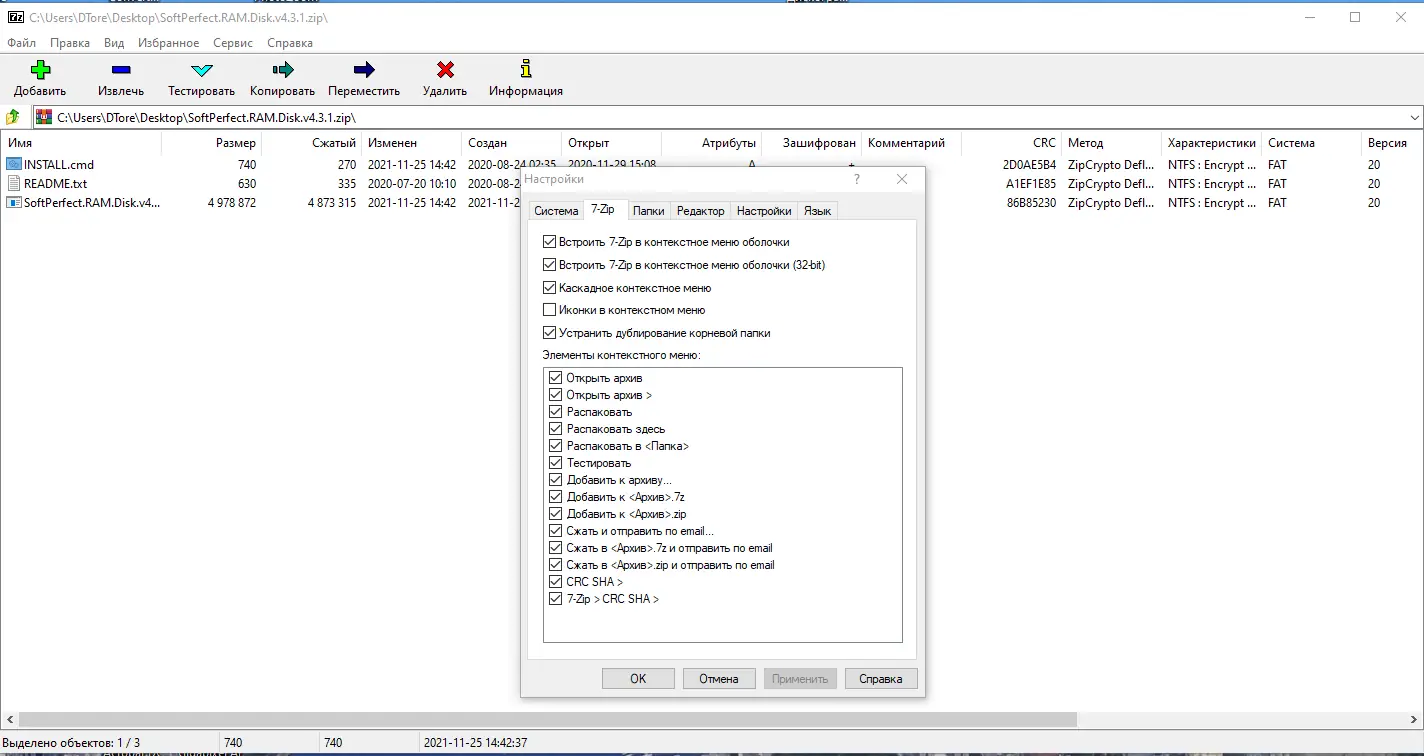Click the Отмена button
Viewport: 1424px width, 756px height.
click(x=719, y=679)
